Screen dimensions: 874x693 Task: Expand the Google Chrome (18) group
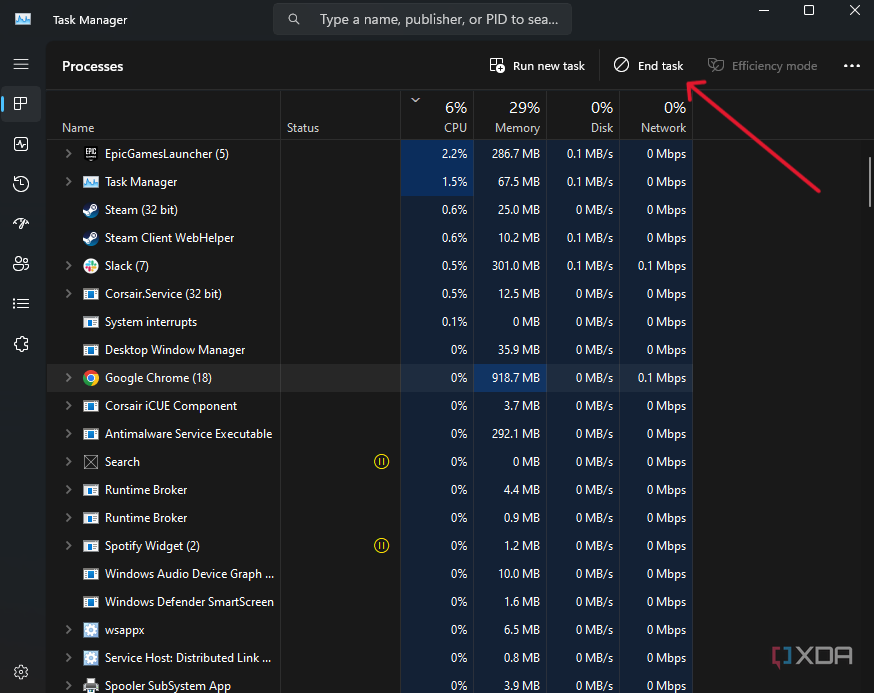[69, 377]
